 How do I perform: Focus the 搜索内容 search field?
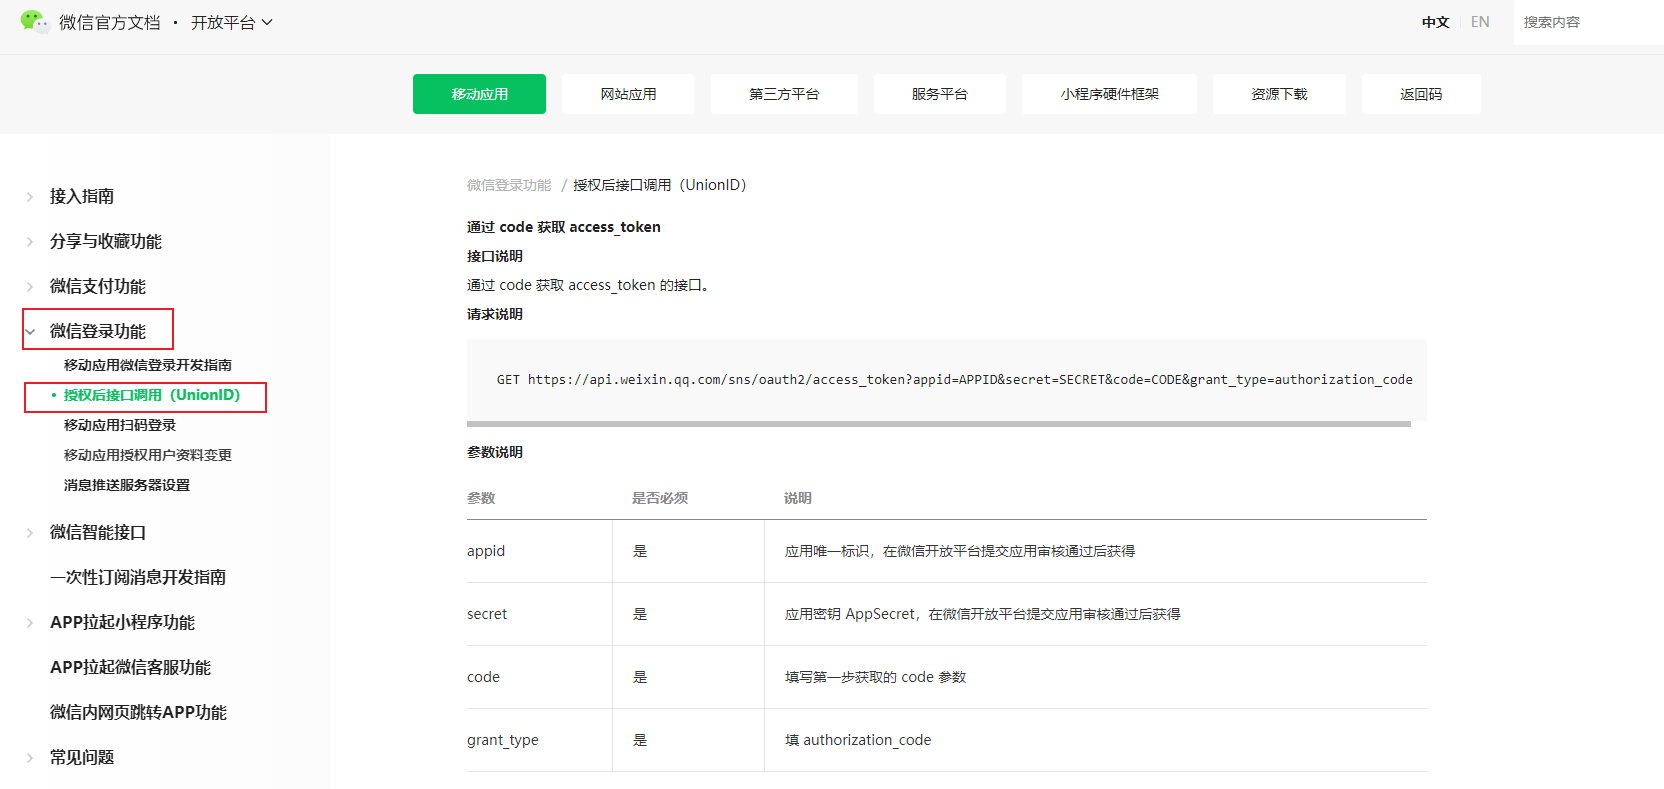click(x=1588, y=22)
